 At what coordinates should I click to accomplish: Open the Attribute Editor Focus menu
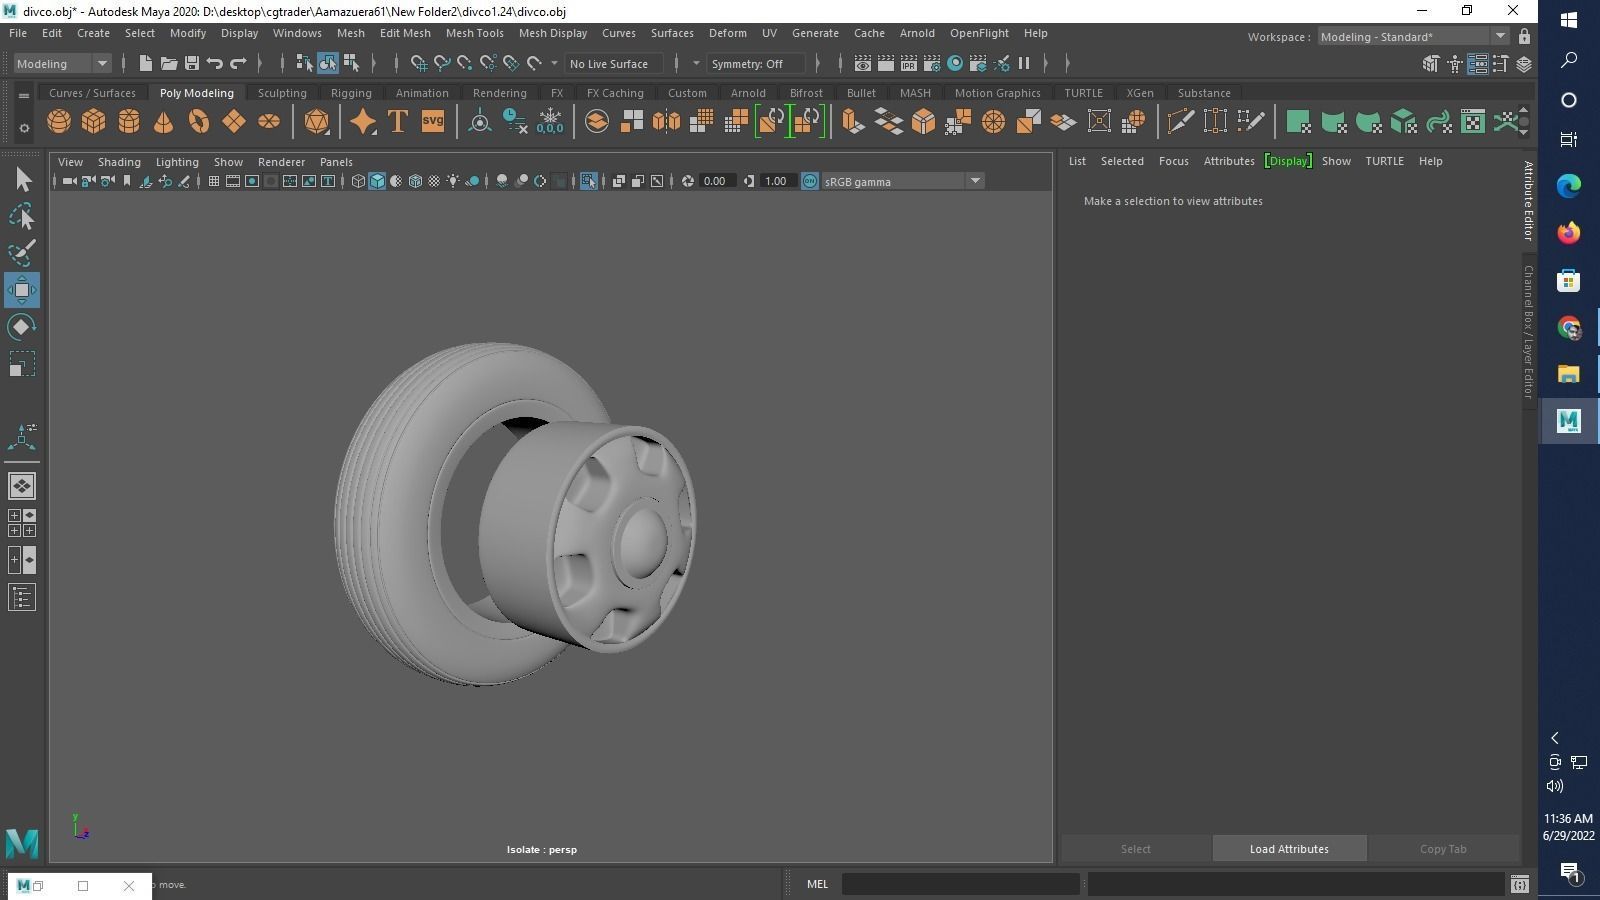(x=1174, y=161)
